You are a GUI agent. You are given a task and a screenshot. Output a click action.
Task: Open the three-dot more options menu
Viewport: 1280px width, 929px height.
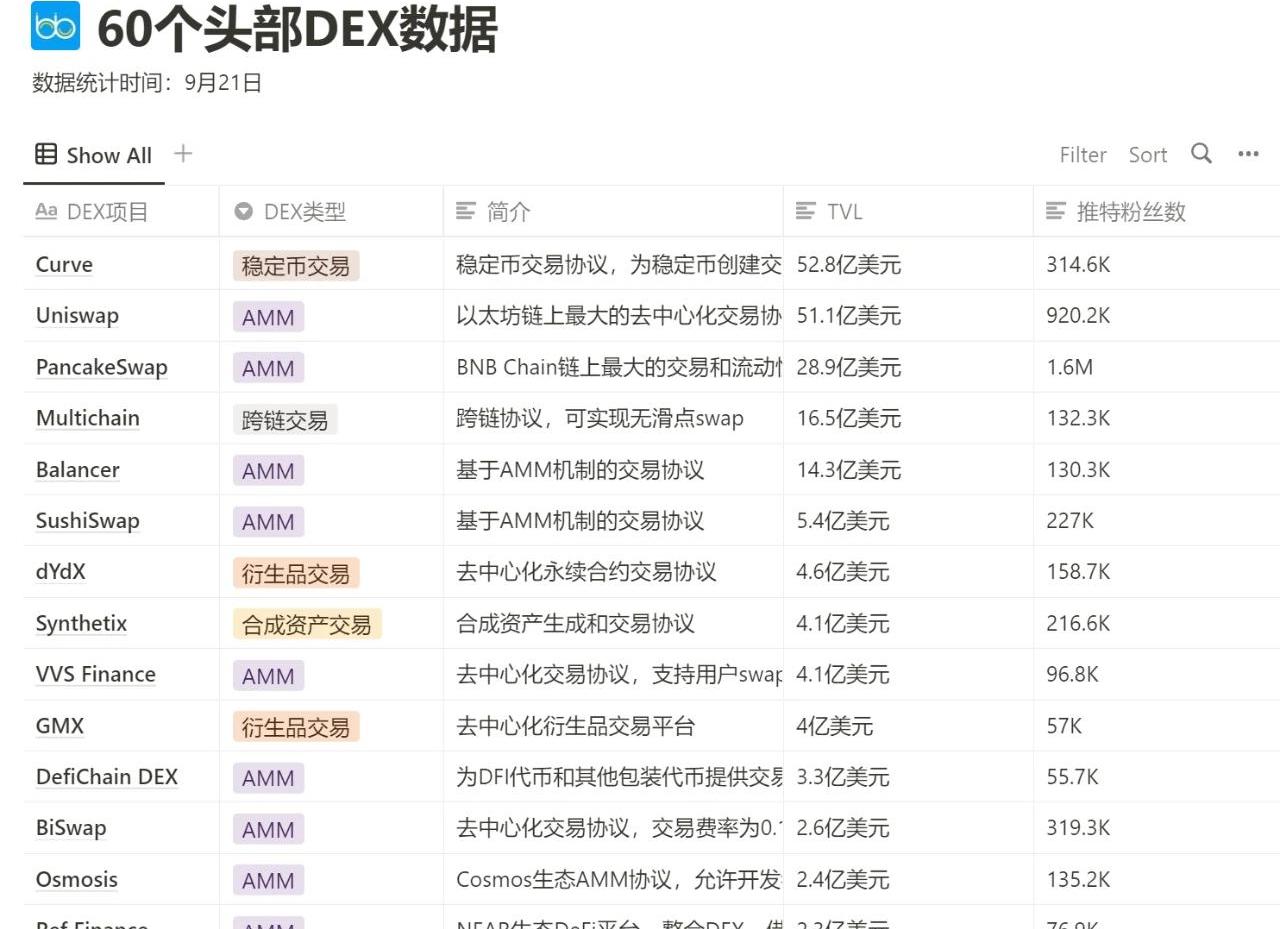(1248, 154)
